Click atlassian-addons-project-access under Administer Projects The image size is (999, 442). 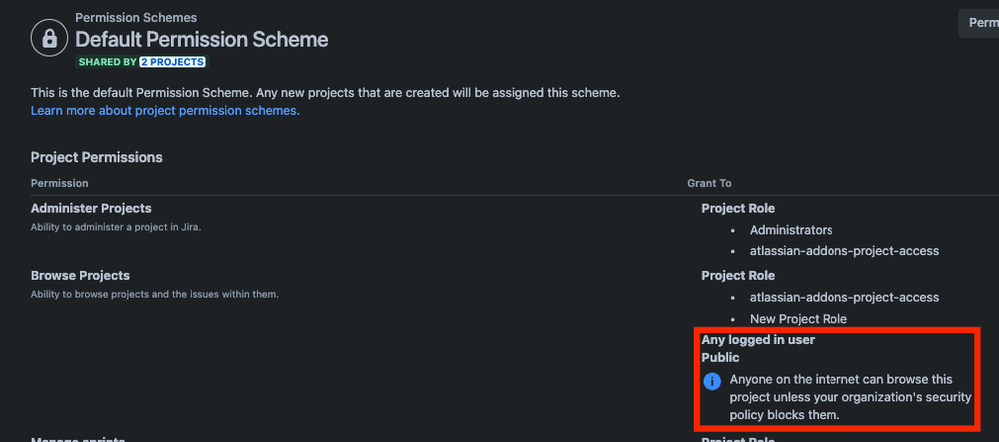click(x=844, y=251)
